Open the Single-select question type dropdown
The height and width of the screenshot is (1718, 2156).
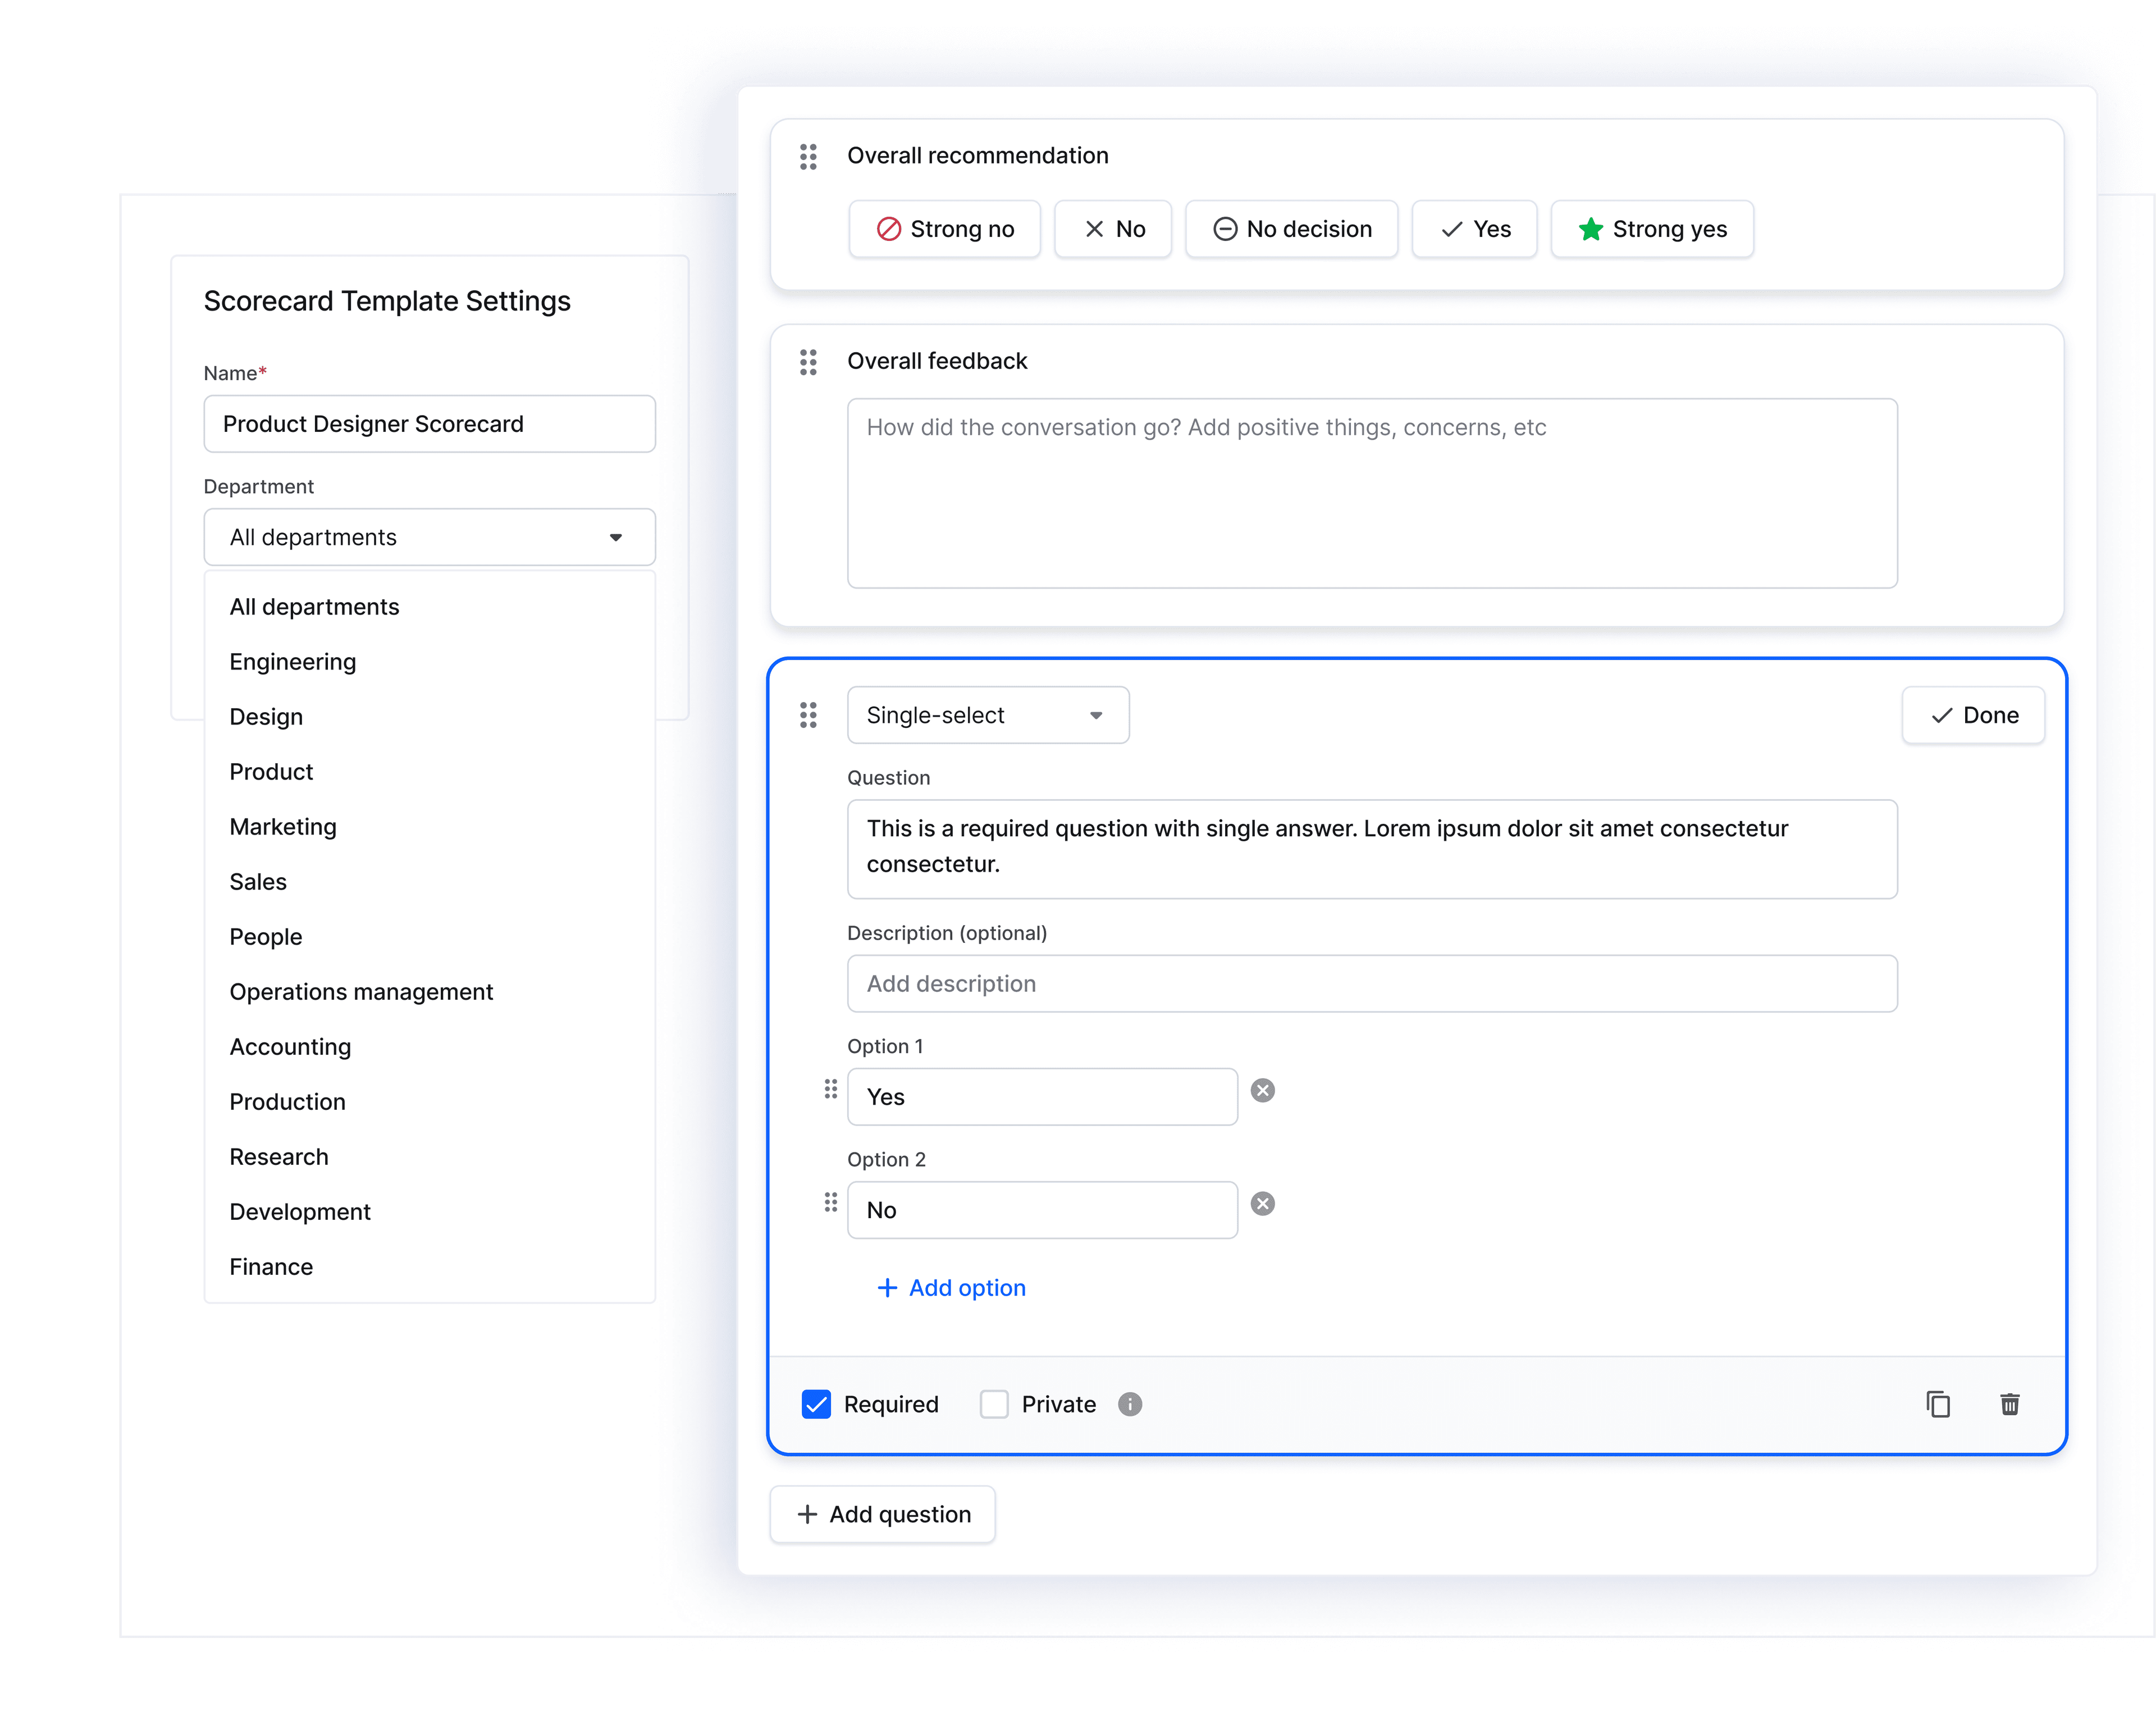coord(987,715)
